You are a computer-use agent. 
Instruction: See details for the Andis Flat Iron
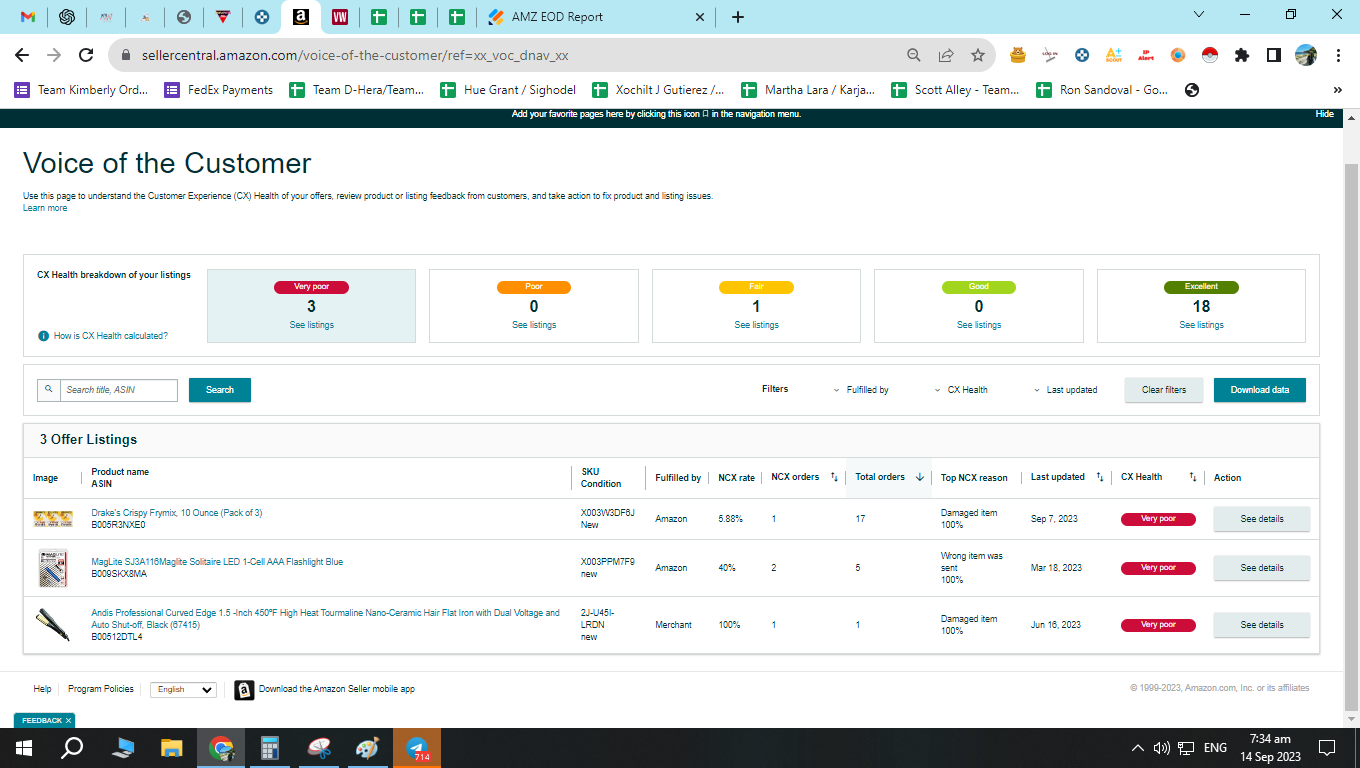pyautogui.click(x=1262, y=625)
